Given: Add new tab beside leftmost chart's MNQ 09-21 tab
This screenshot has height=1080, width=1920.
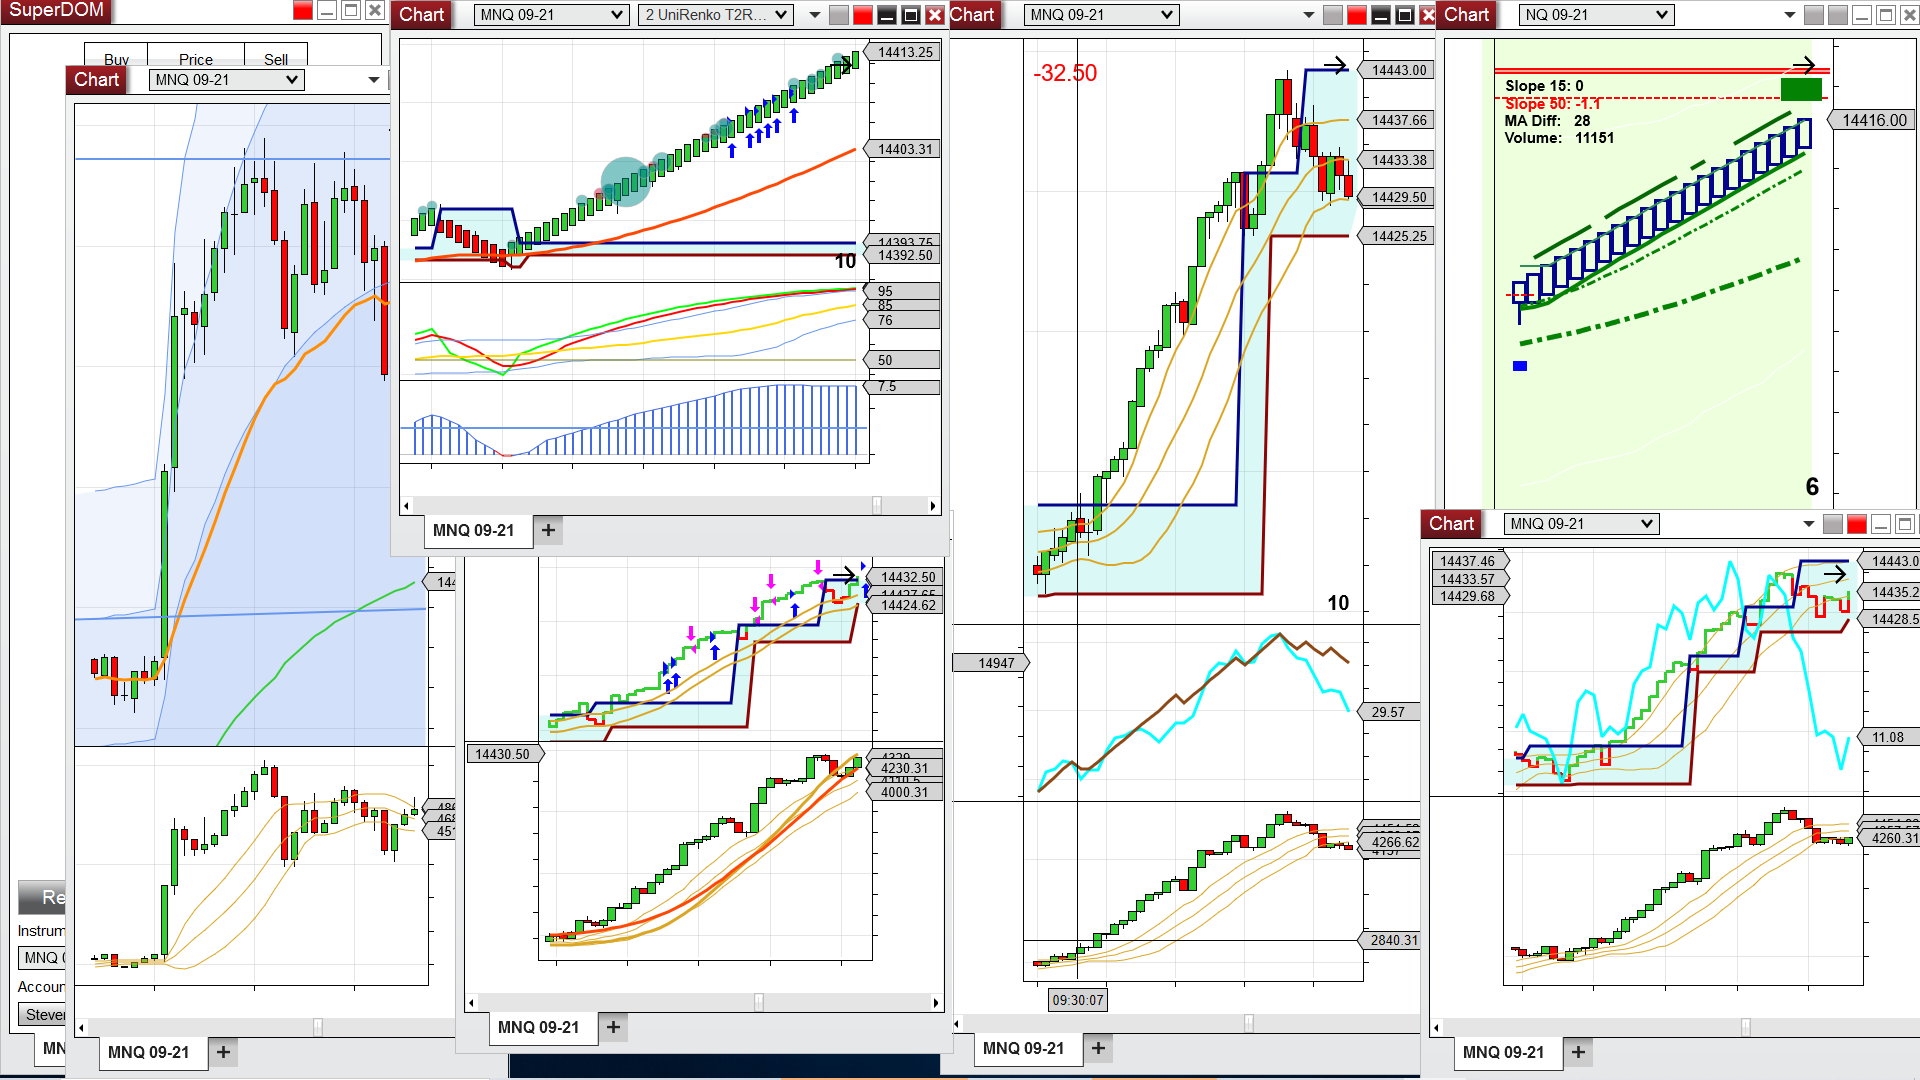Looking at the screenshot, I should point(223,1052).
